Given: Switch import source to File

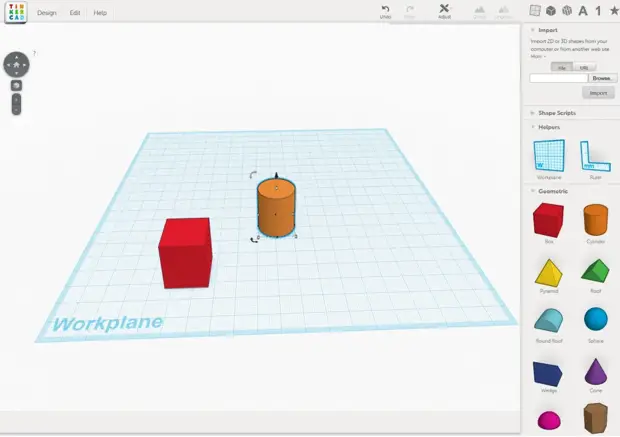Looking at the screenshot, I should pos(561,68).
